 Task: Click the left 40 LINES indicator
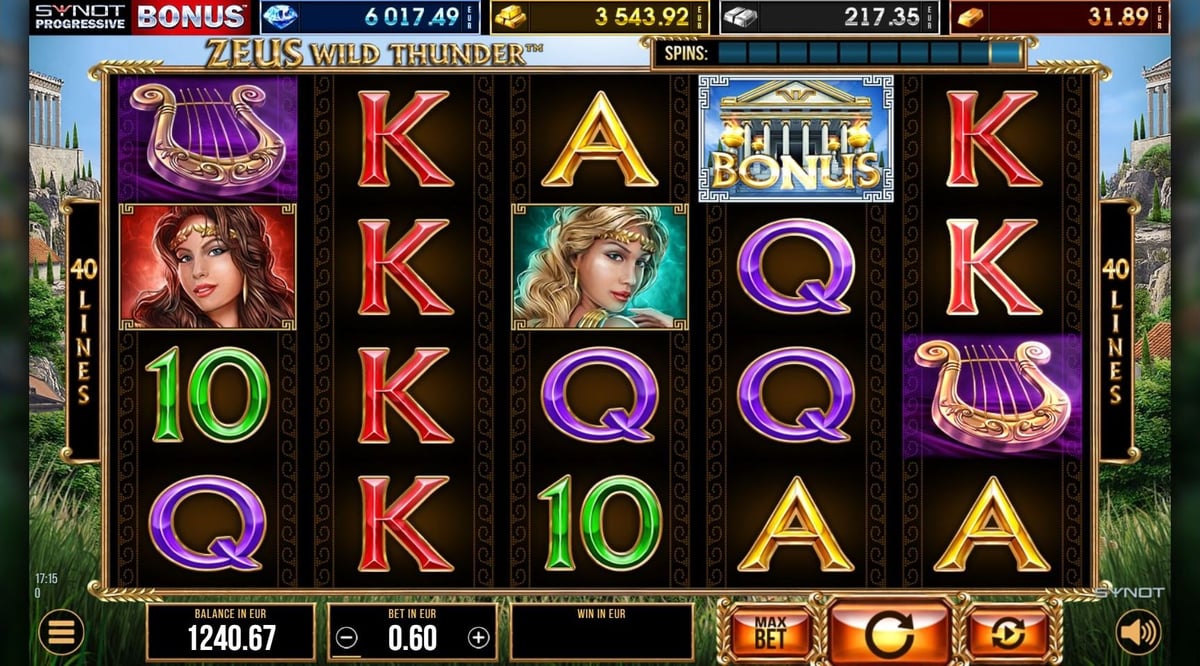[x=83, y=330]
